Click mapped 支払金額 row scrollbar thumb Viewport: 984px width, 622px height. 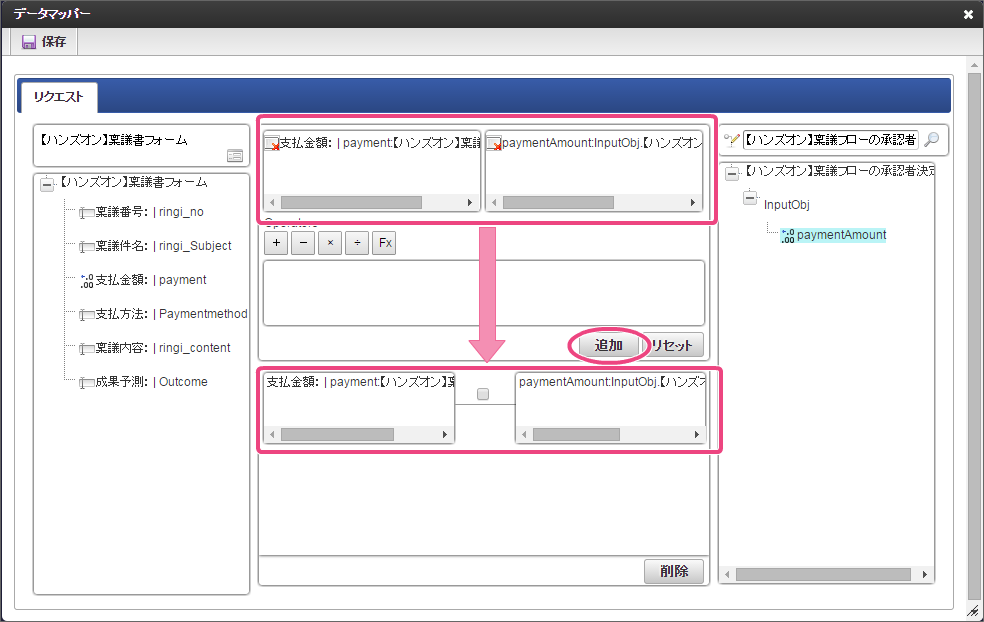(x=338, y=434)
